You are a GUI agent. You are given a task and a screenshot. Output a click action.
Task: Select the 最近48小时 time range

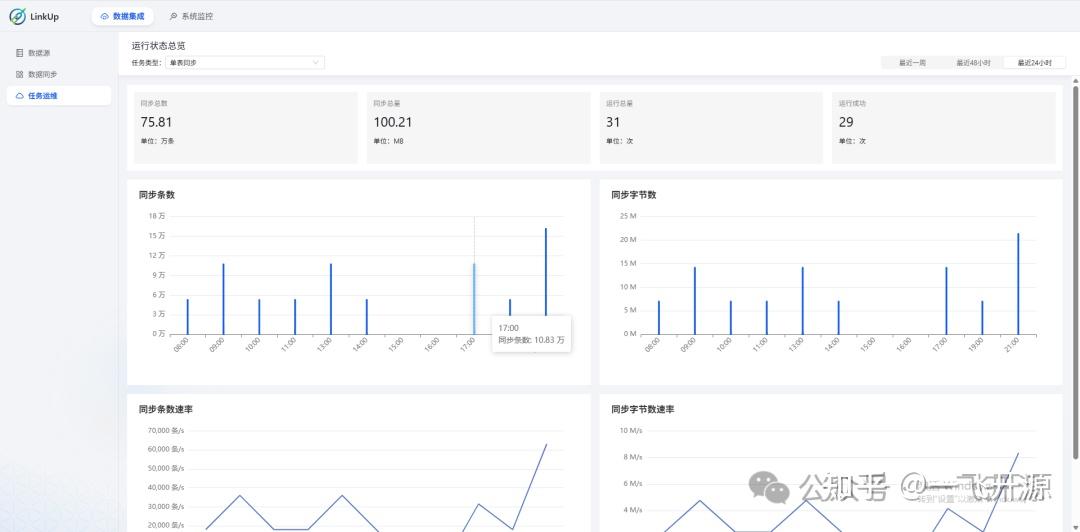(973, 63)
